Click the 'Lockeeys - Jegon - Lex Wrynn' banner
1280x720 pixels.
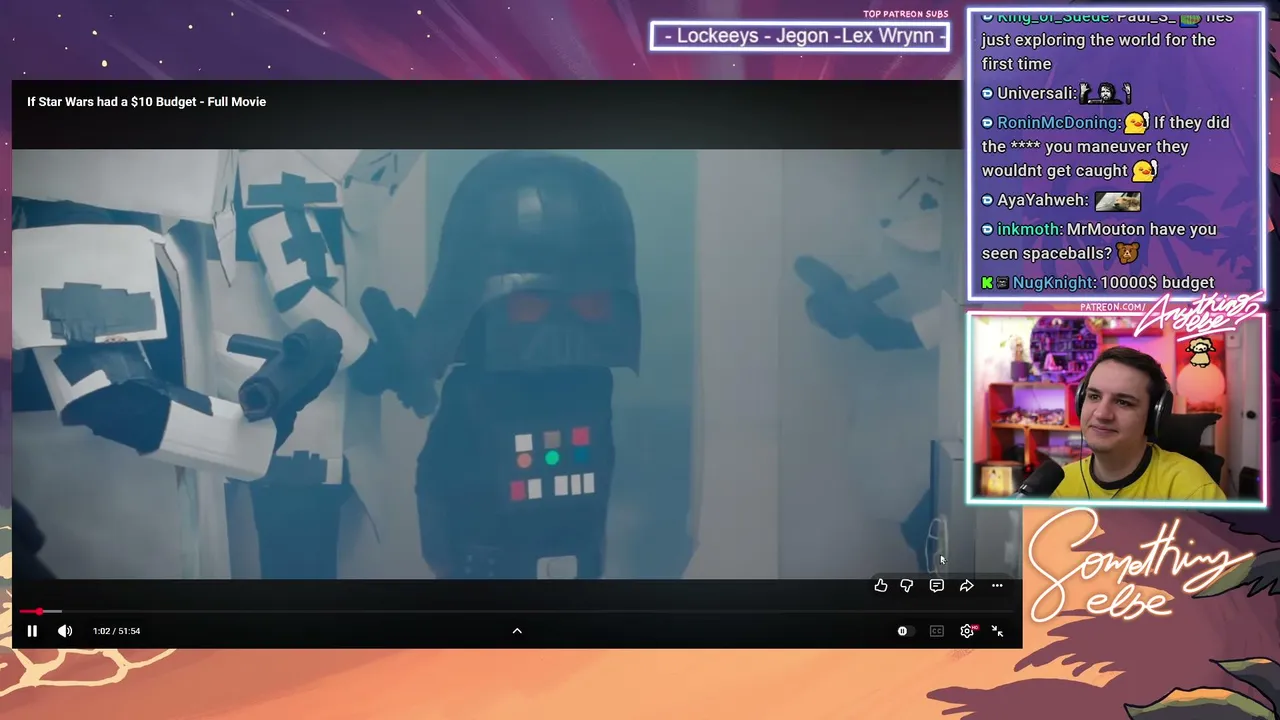click(x=800, y=36)
